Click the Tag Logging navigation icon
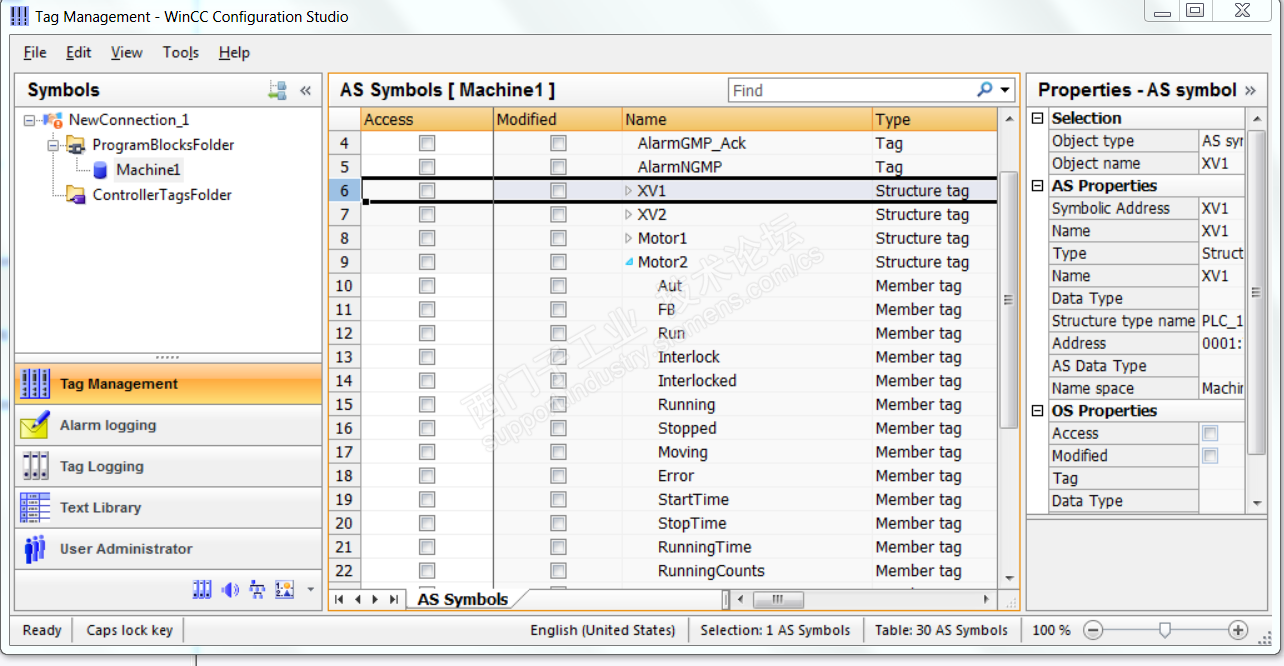Screen dimensions: 1284x666 coord(35,466)
